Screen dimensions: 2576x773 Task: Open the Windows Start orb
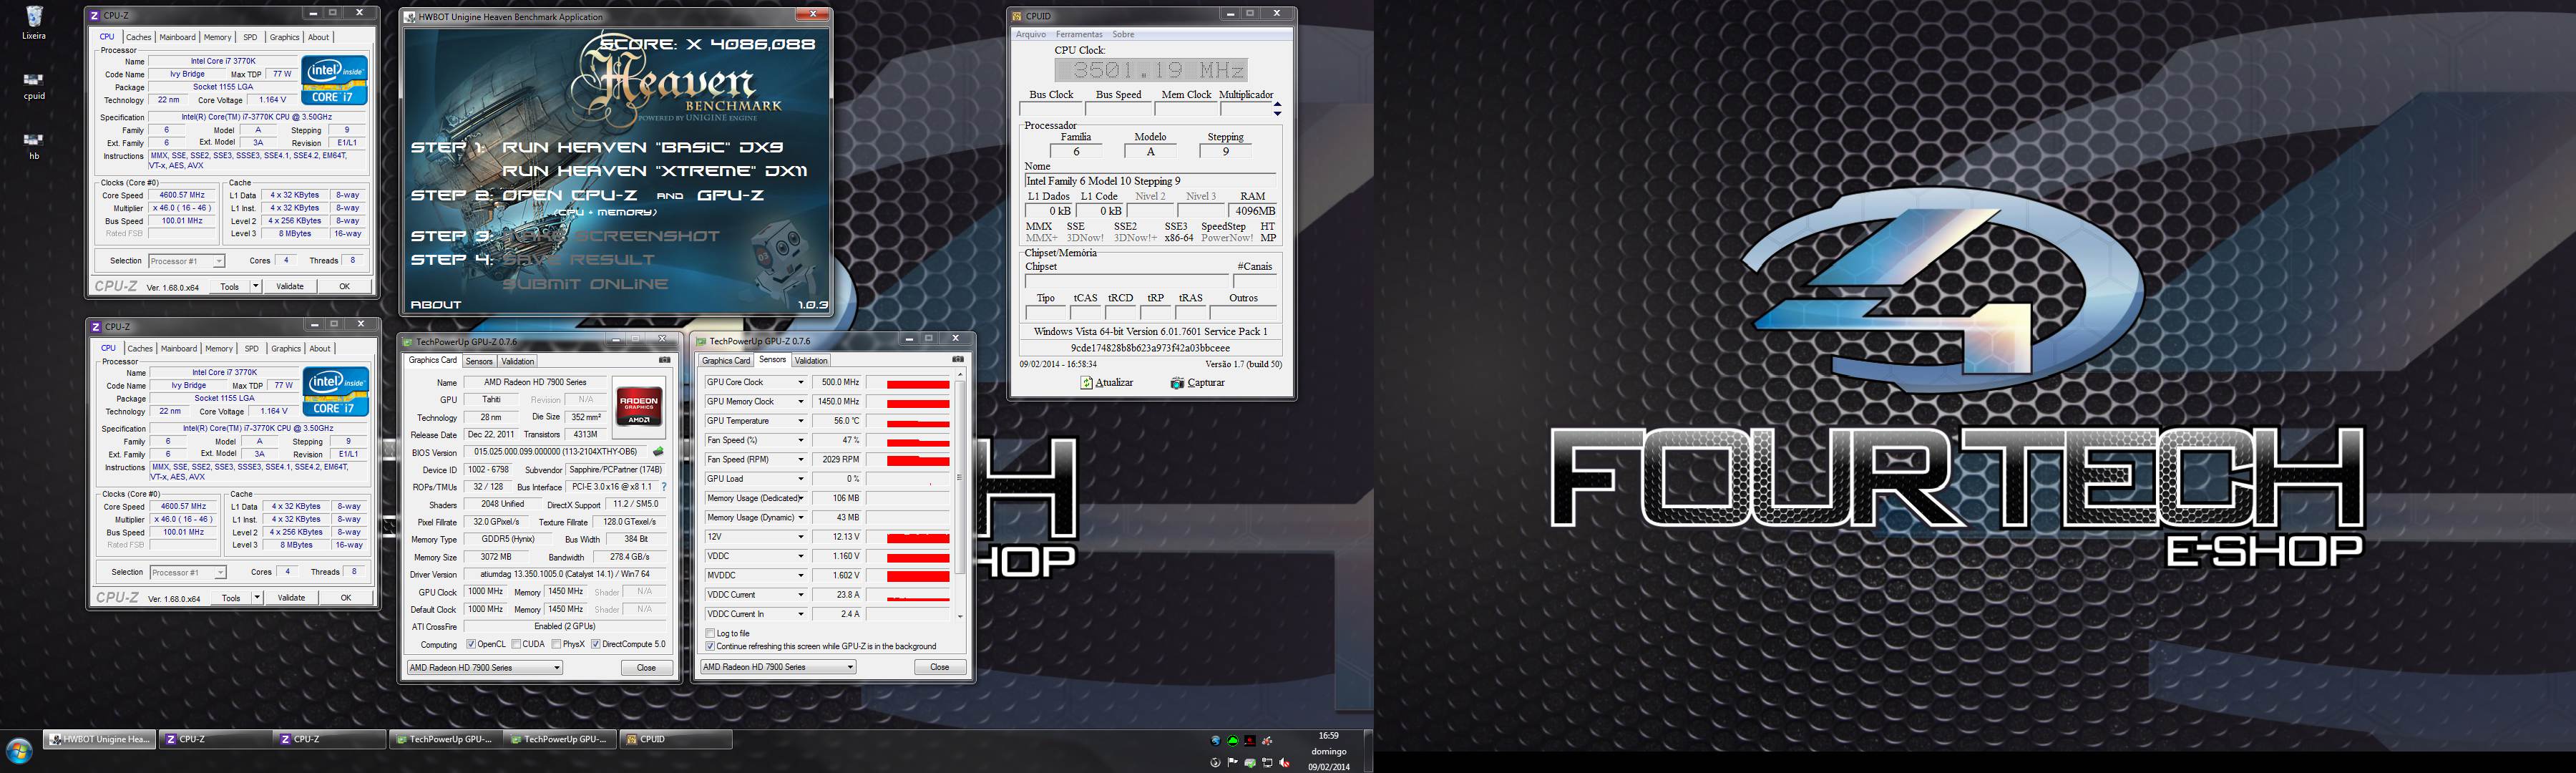coord(19,752)
